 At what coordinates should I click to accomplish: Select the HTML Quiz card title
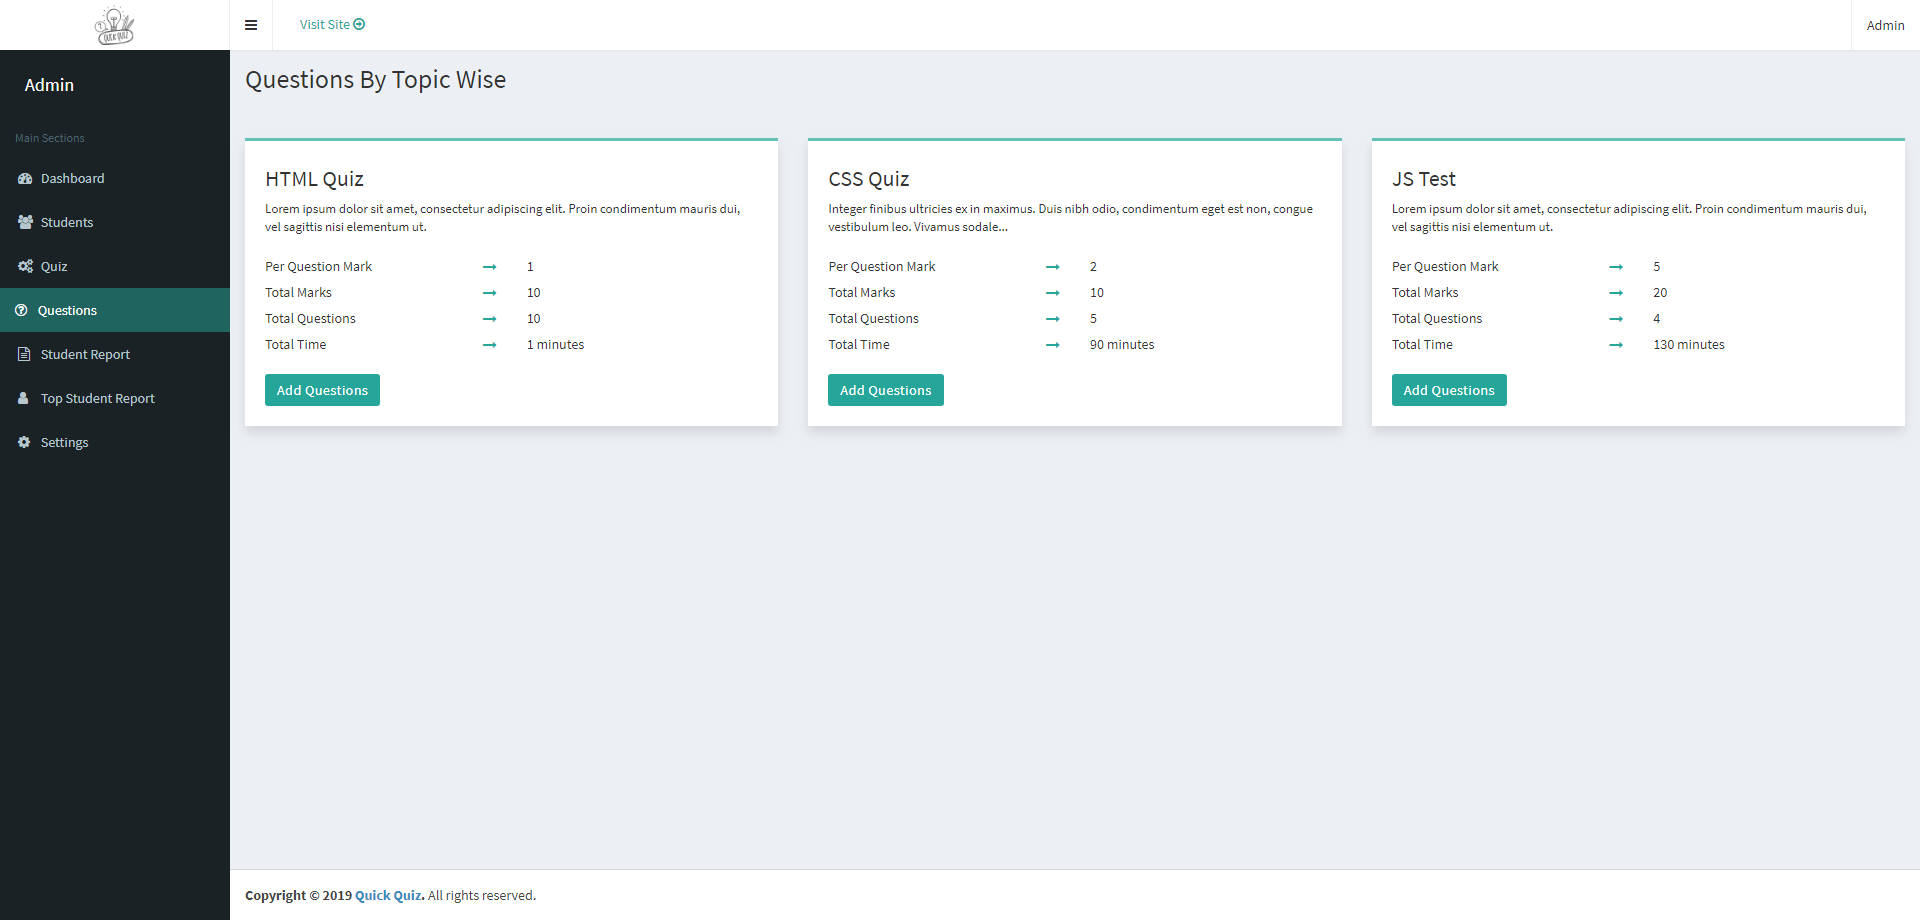315,179
